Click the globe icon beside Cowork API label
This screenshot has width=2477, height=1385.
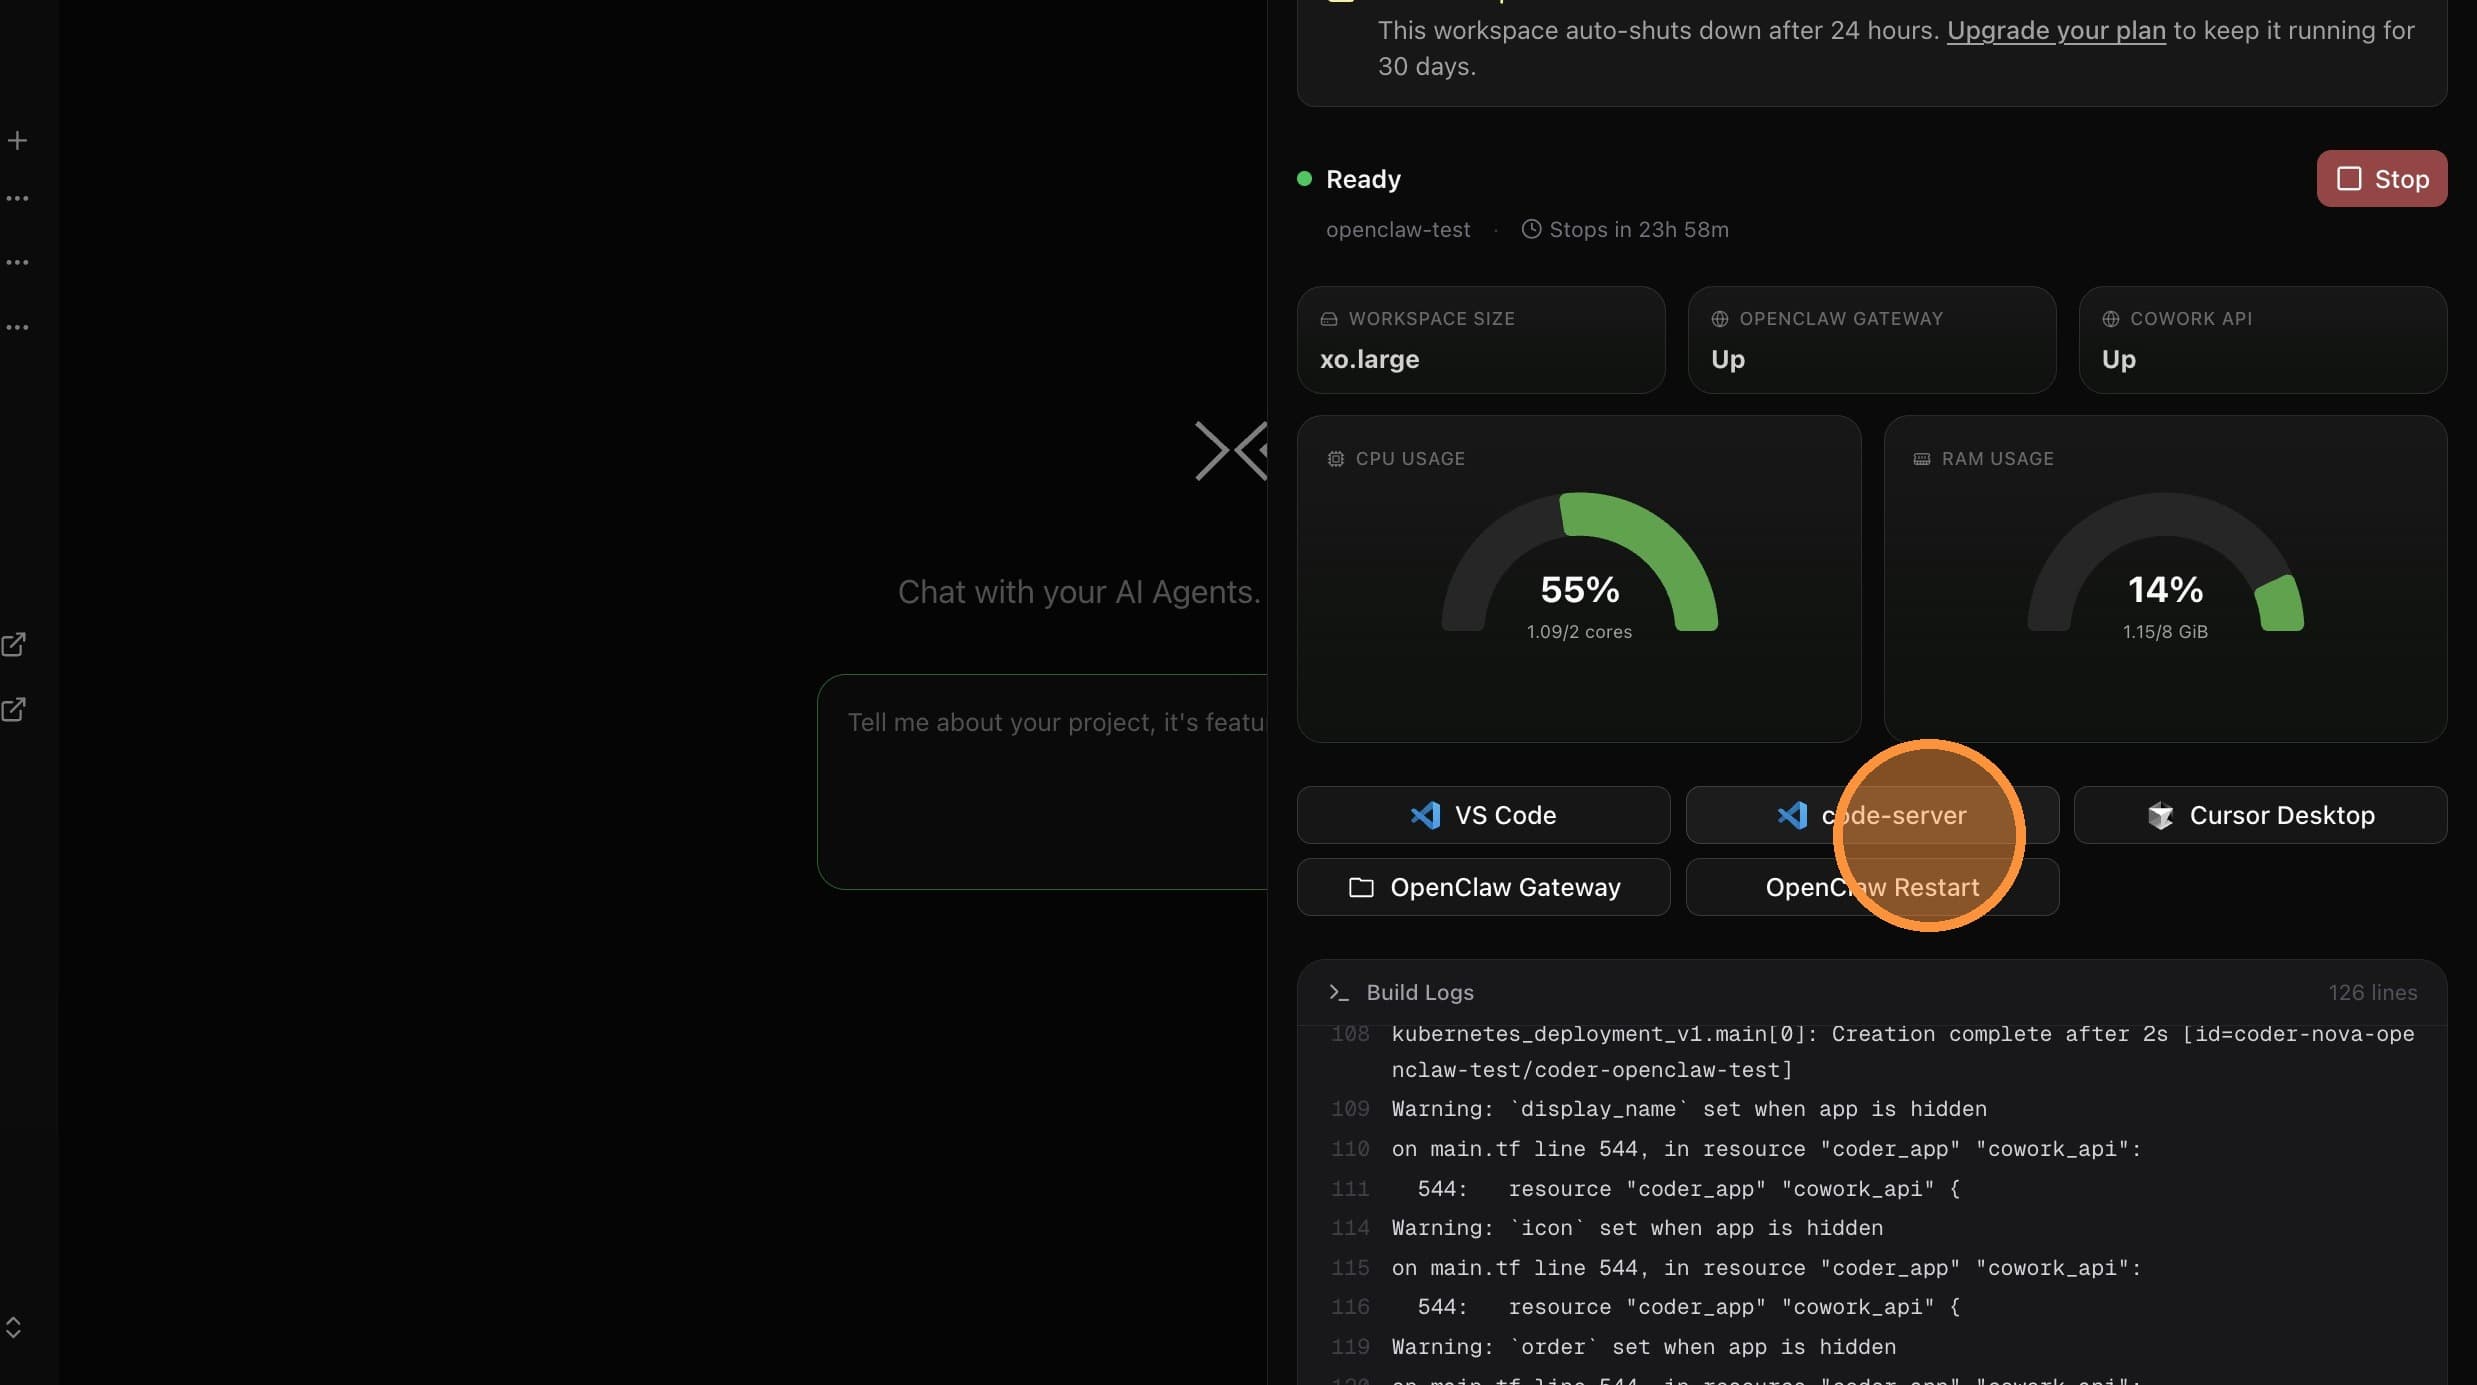click(x=2110, y=319)
